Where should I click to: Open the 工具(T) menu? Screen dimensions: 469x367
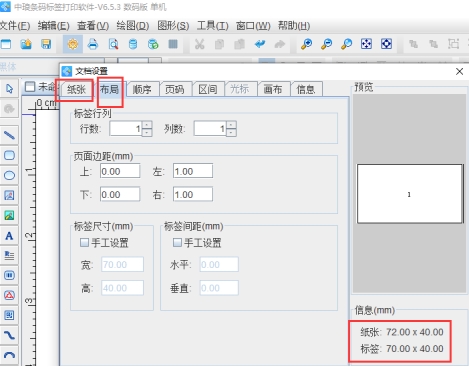[213, 26]
